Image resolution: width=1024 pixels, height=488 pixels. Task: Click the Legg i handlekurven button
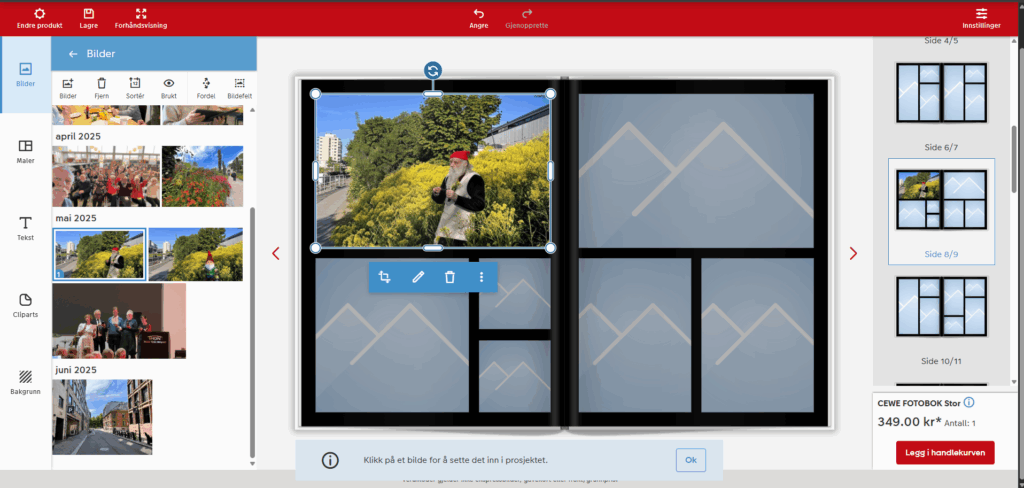point(945,453)
